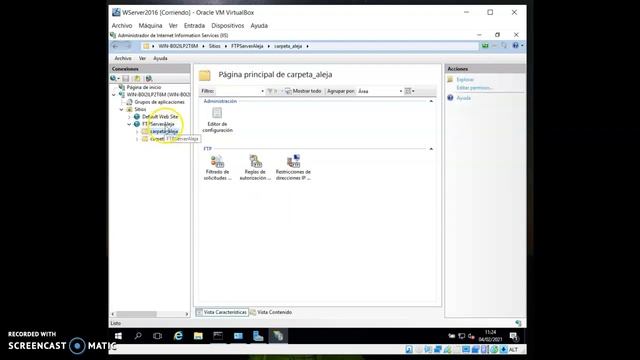The width and height of the screenshot is (640, 360).
Task: Click the save icon in Conexiones toolbar
Action: pyautogui.click(x=126, y=78)
